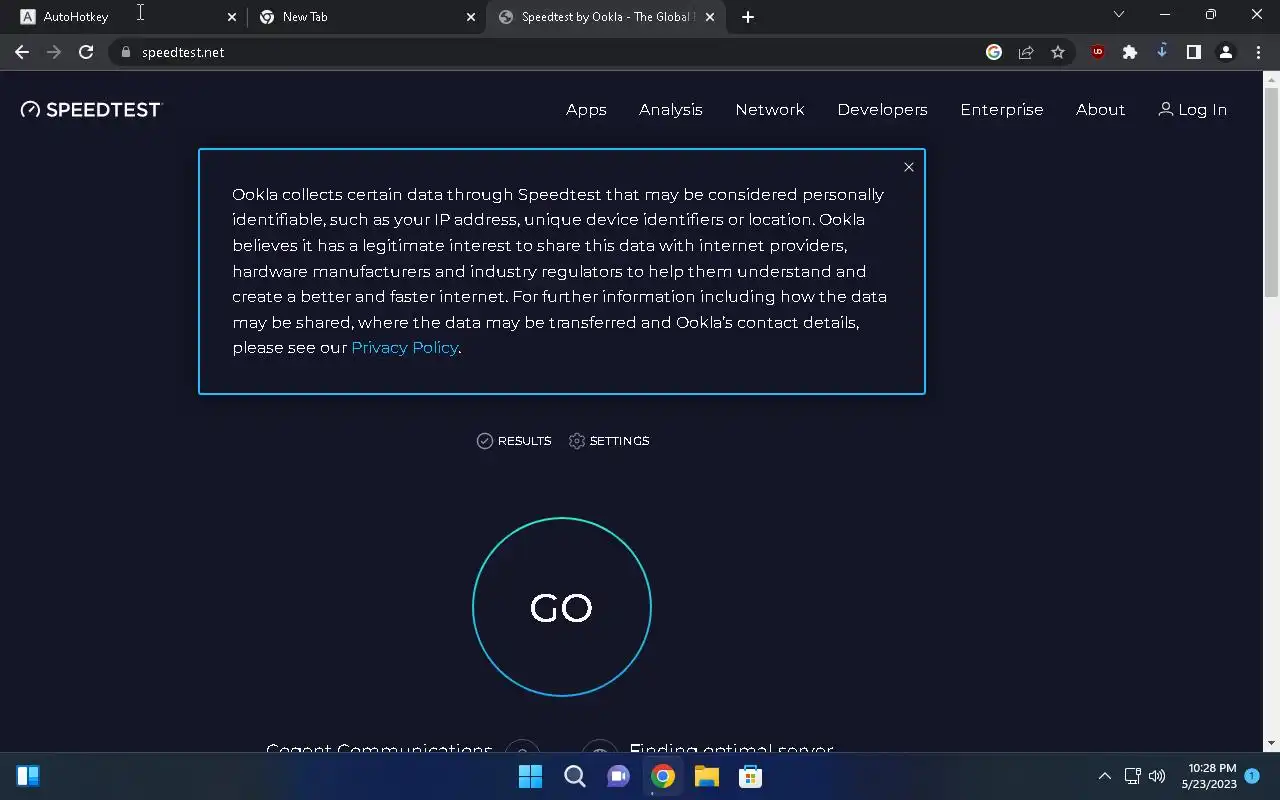Toggle the browser side panel

pyautogui.click(x=1194, y=52)
